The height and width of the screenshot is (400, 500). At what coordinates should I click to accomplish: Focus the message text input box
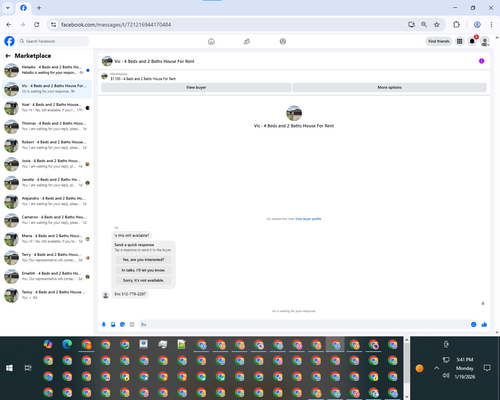tap(303, 324)
